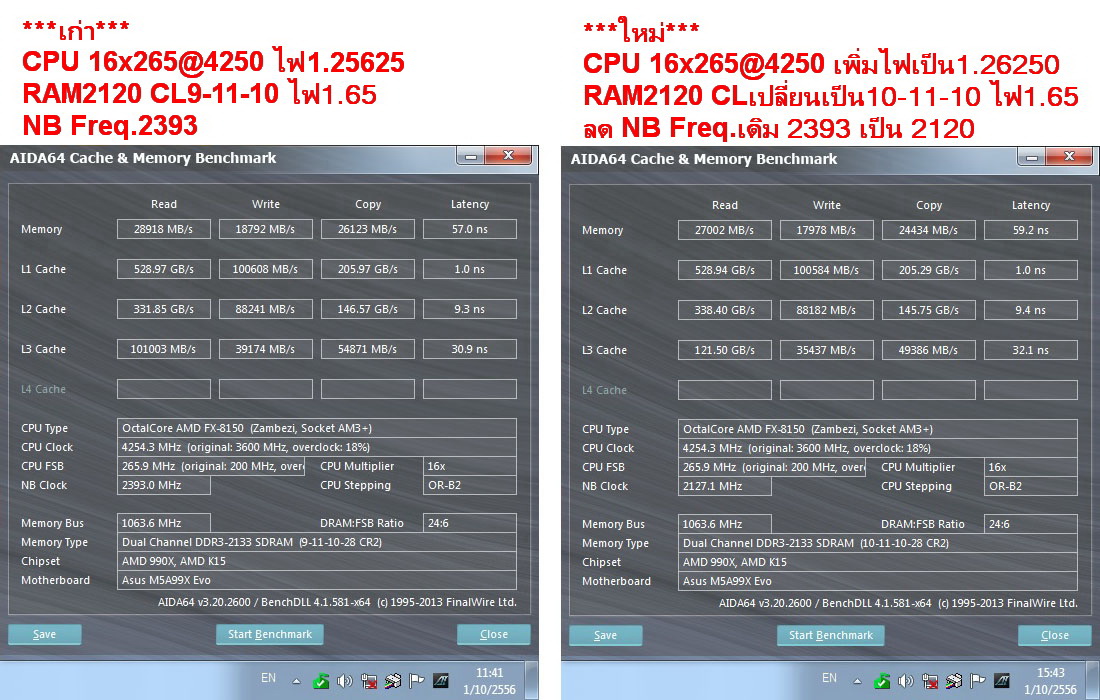Click Memory Read value 27002 MB/s

click(x=725, y=230)
